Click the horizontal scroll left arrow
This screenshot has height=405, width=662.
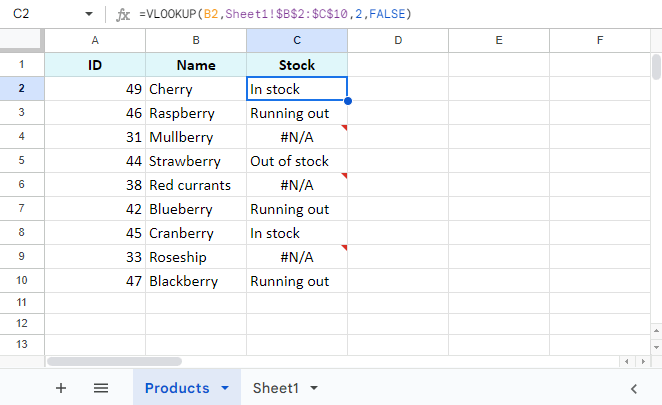click(627, 361)
